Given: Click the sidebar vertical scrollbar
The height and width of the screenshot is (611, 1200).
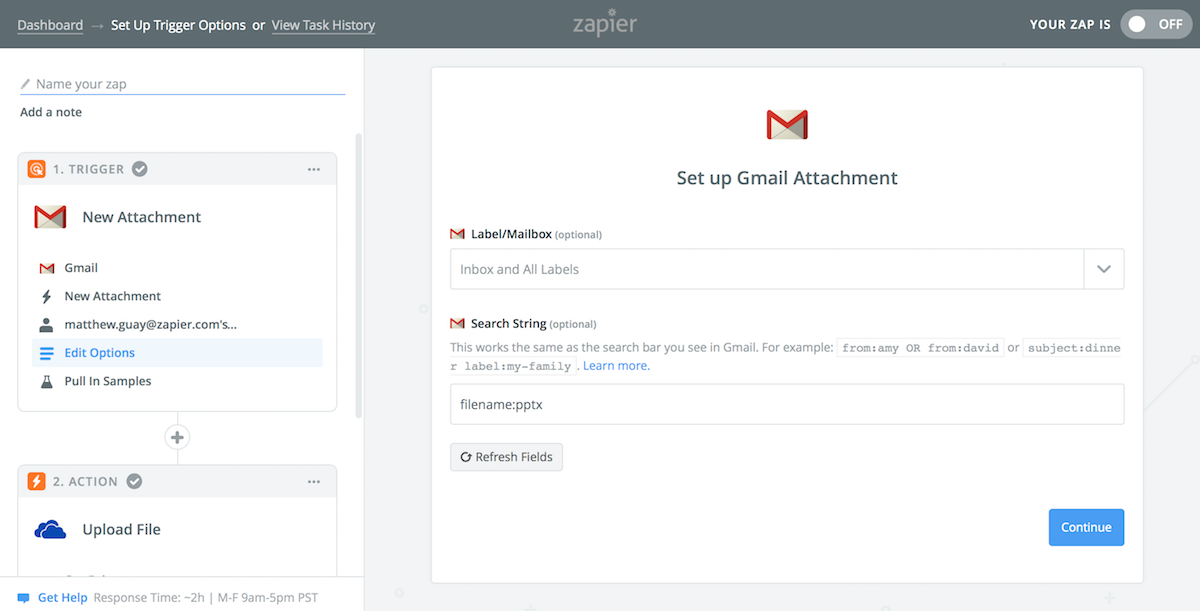Looking at the screenshot, I should click(358, 275).
